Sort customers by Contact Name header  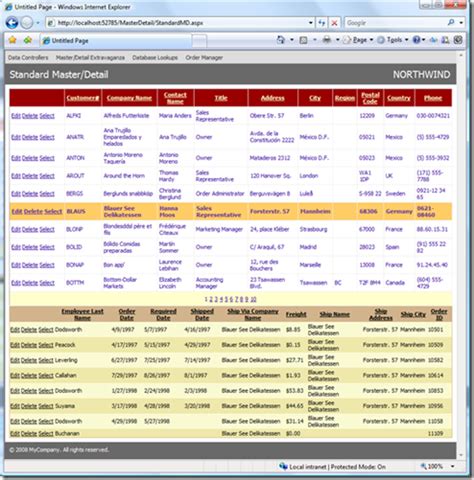pos(175,98)
